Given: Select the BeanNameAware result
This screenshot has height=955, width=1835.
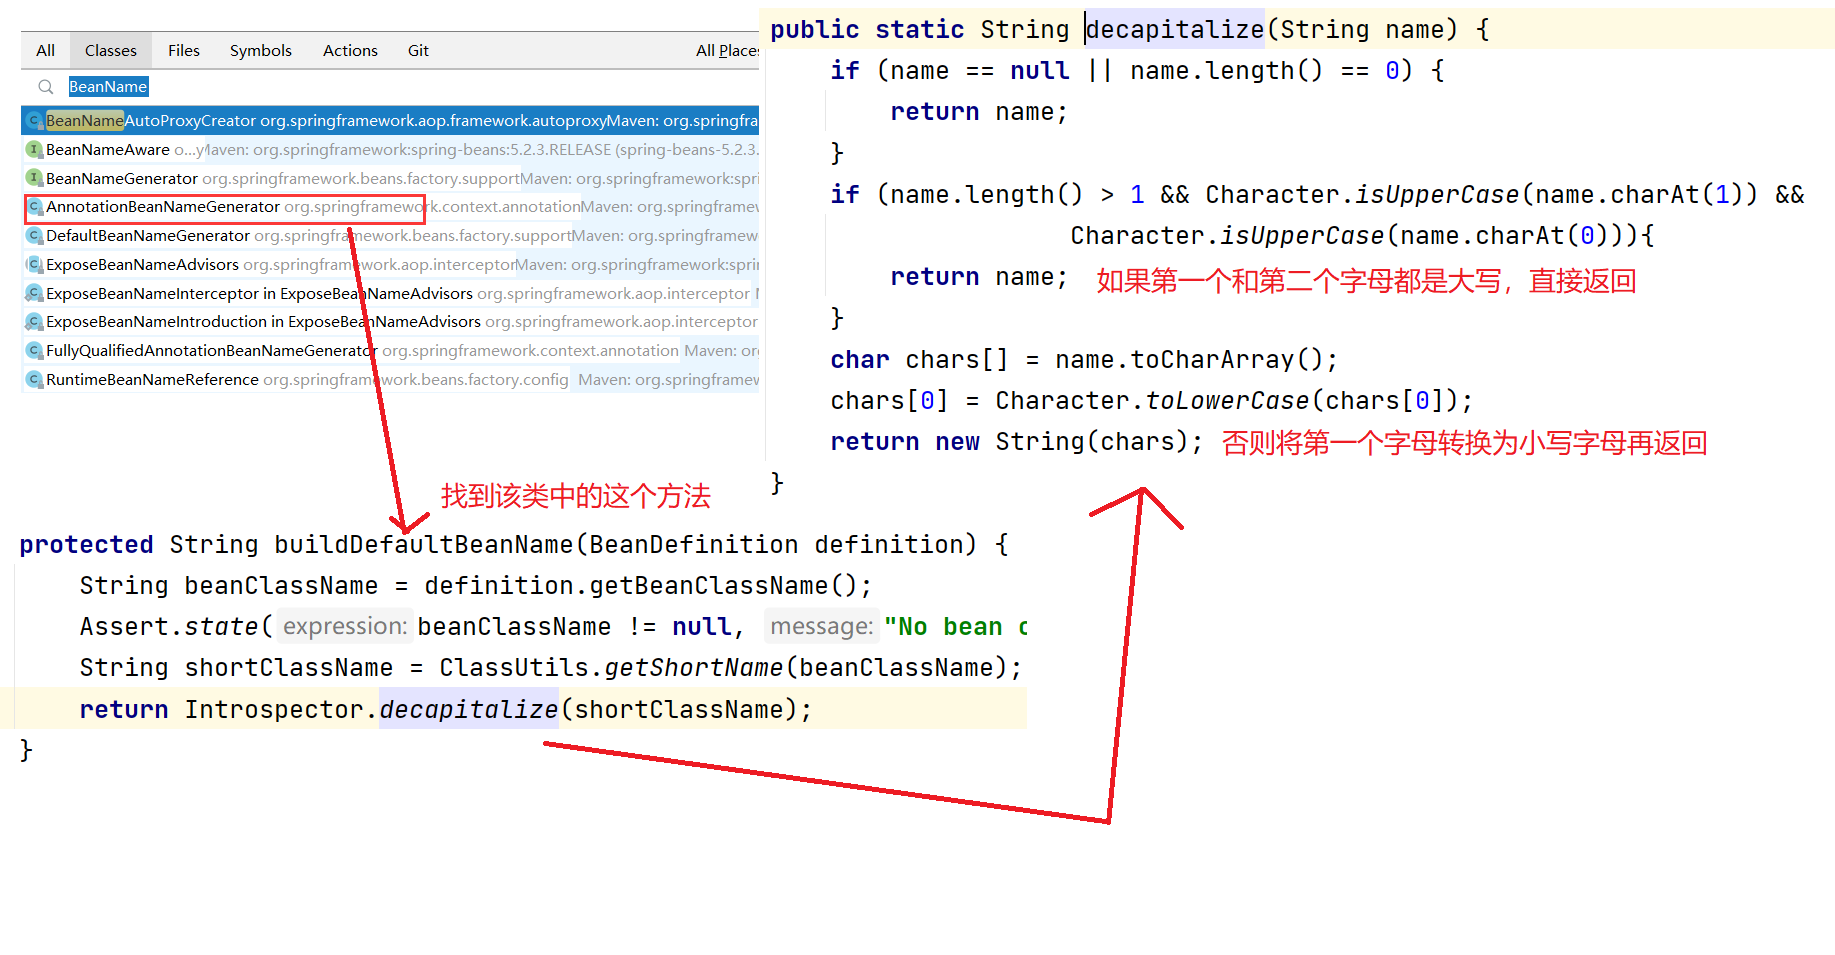Looking at the screenshot, I should tap(390, 149).
